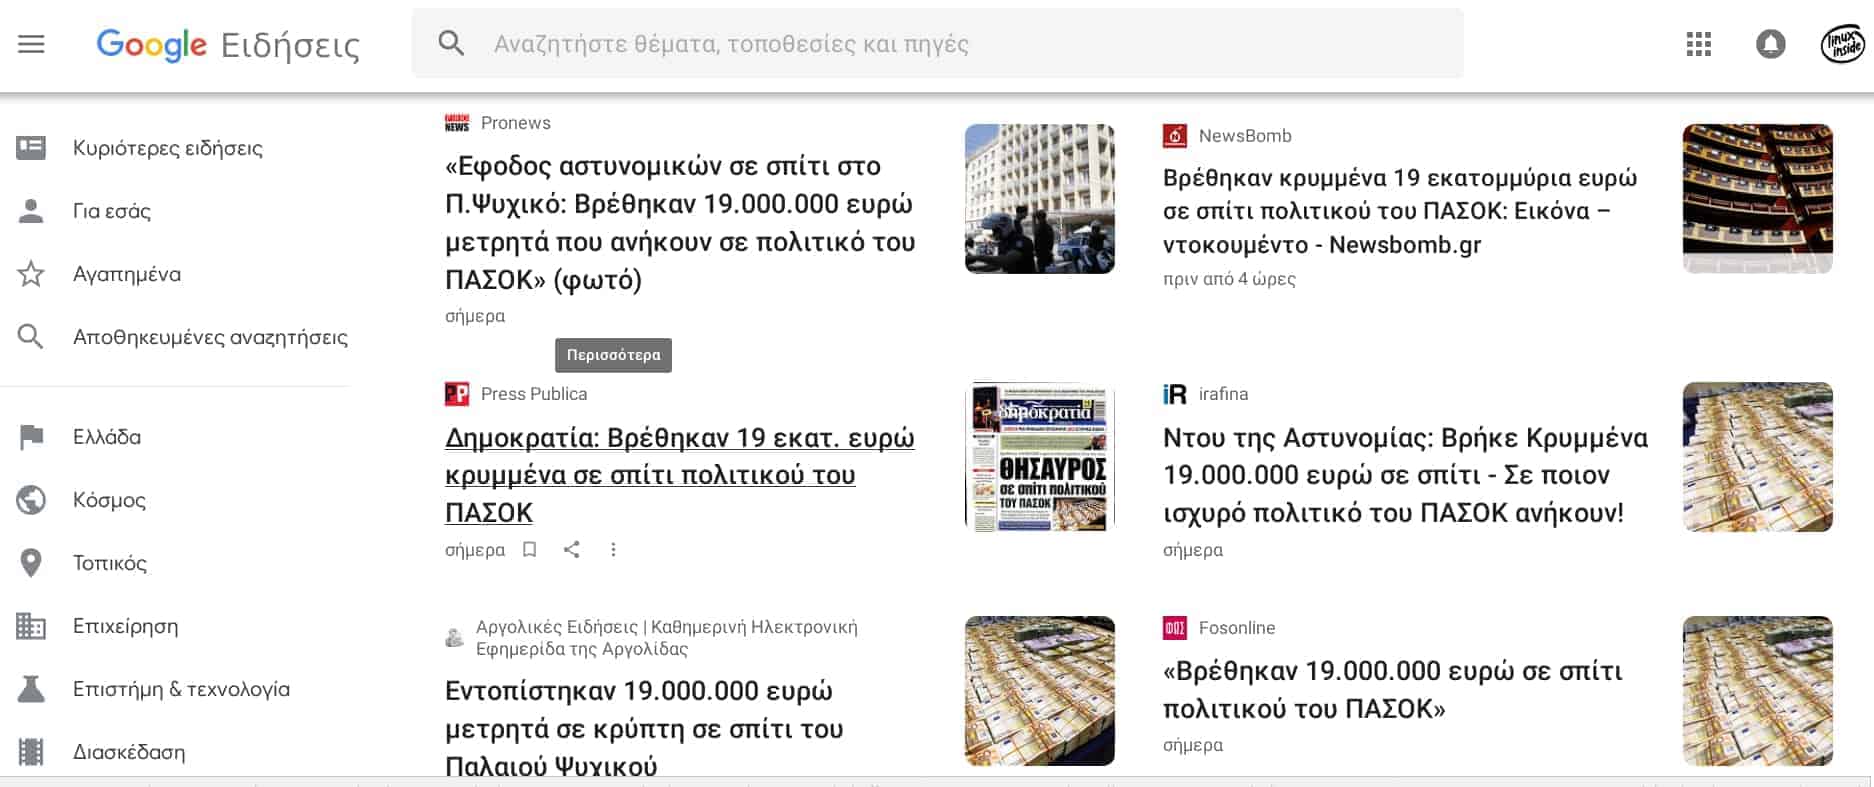Click the Κυριότερες ειδήσεις sidebar icon
This screenshot has width=1874, height=787.
click(x=31, y=148)
